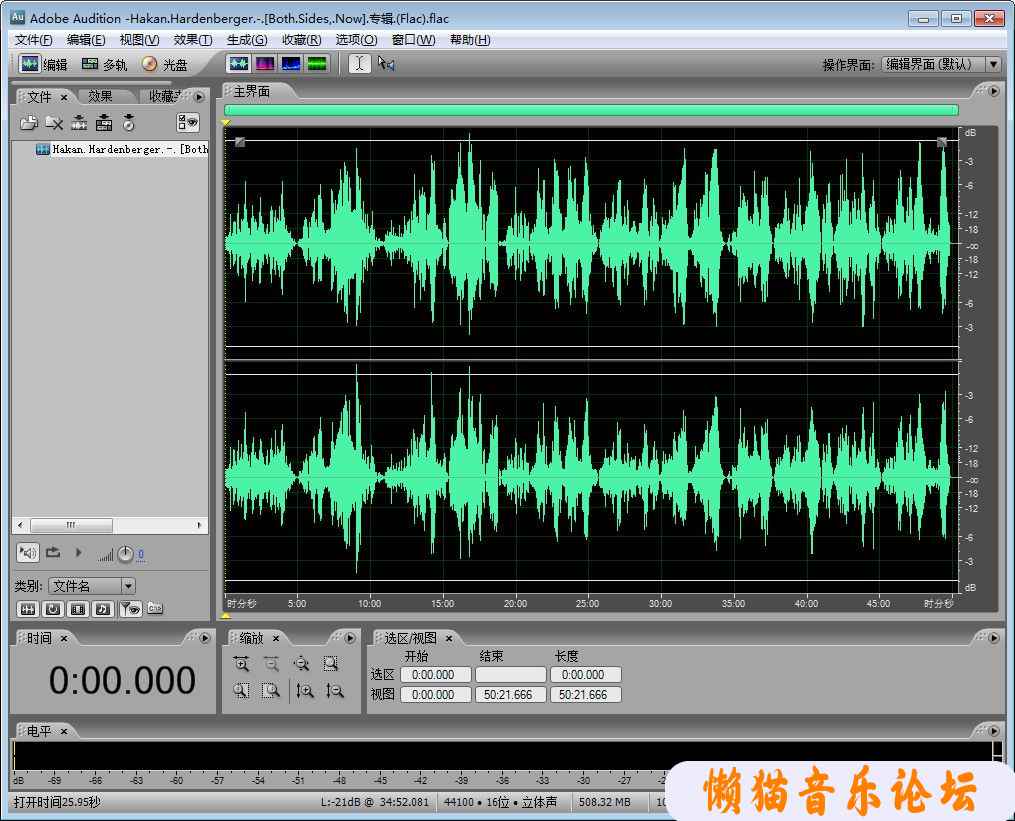The height and width of the screenshot is (821, 1015).
Task: Adjust the preview volume knob
Action: pos(125,554)
